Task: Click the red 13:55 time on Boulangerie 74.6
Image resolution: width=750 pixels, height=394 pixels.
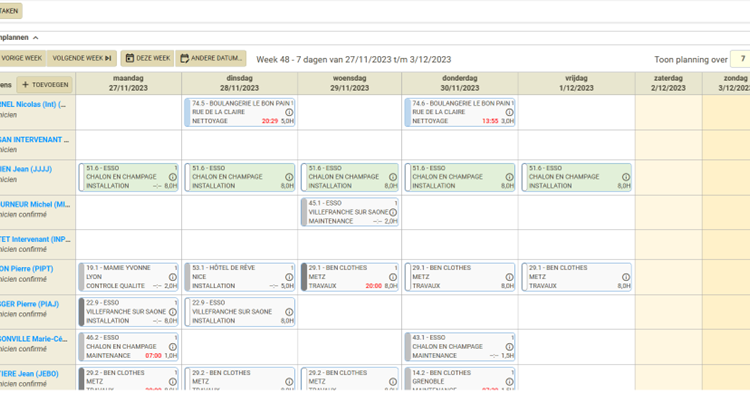Action: tap(490, 121)
